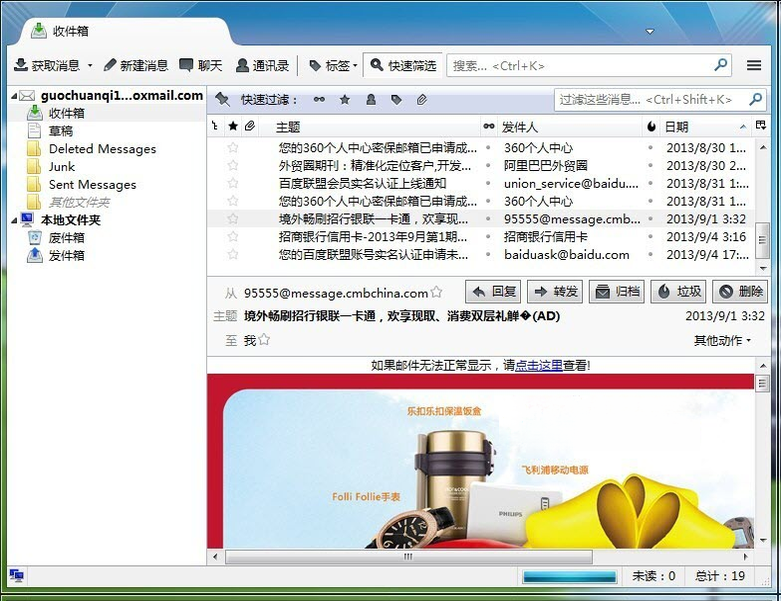The height and width of the screenshot is (601, 781).
Task: Open the dropdown arrow beside 获取消息
Action: 90,65
